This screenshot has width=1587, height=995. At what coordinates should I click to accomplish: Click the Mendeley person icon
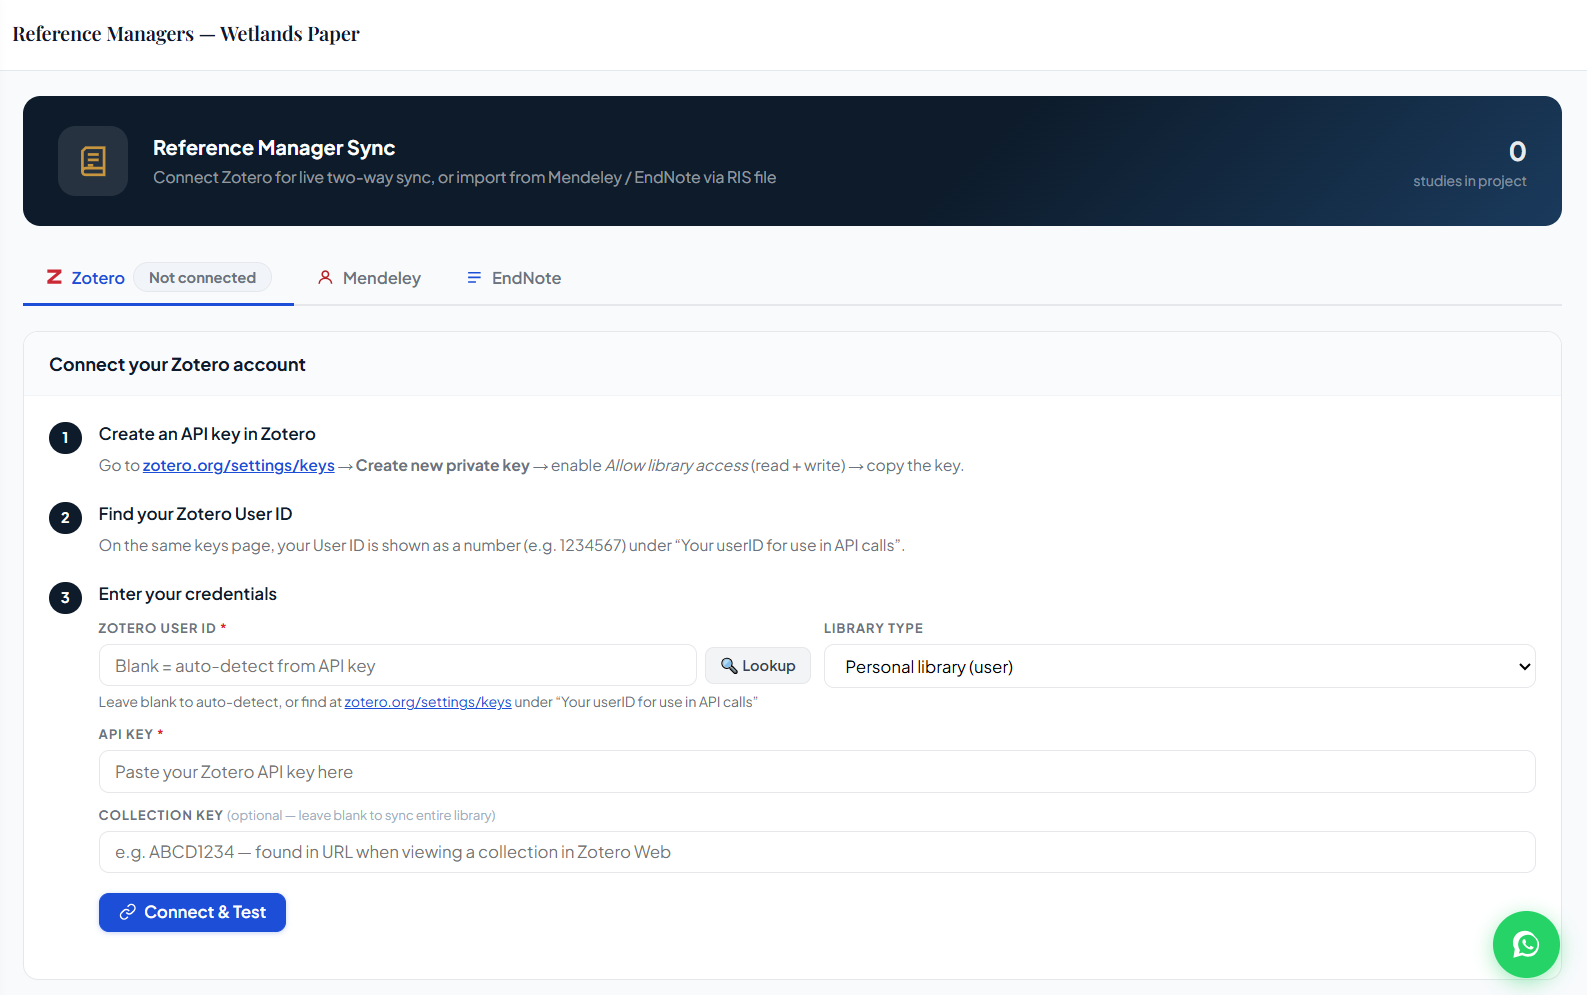(x=325, y=277)
